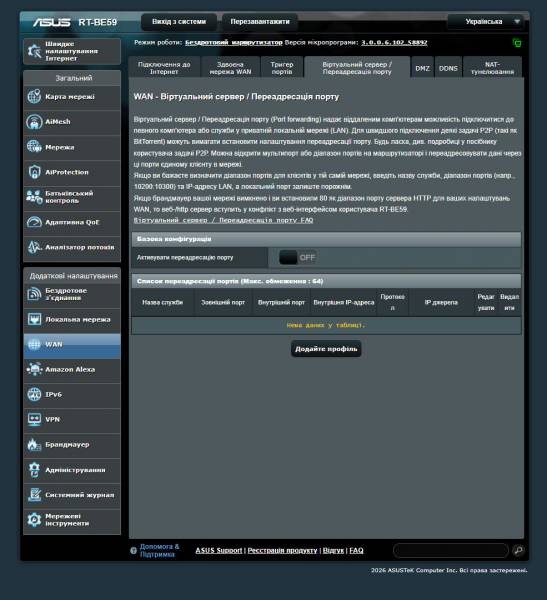The width and height of the screenshot is (547, 600).
Task: Click the Локальна мережа LAN icon
Action: click(34, 319)
